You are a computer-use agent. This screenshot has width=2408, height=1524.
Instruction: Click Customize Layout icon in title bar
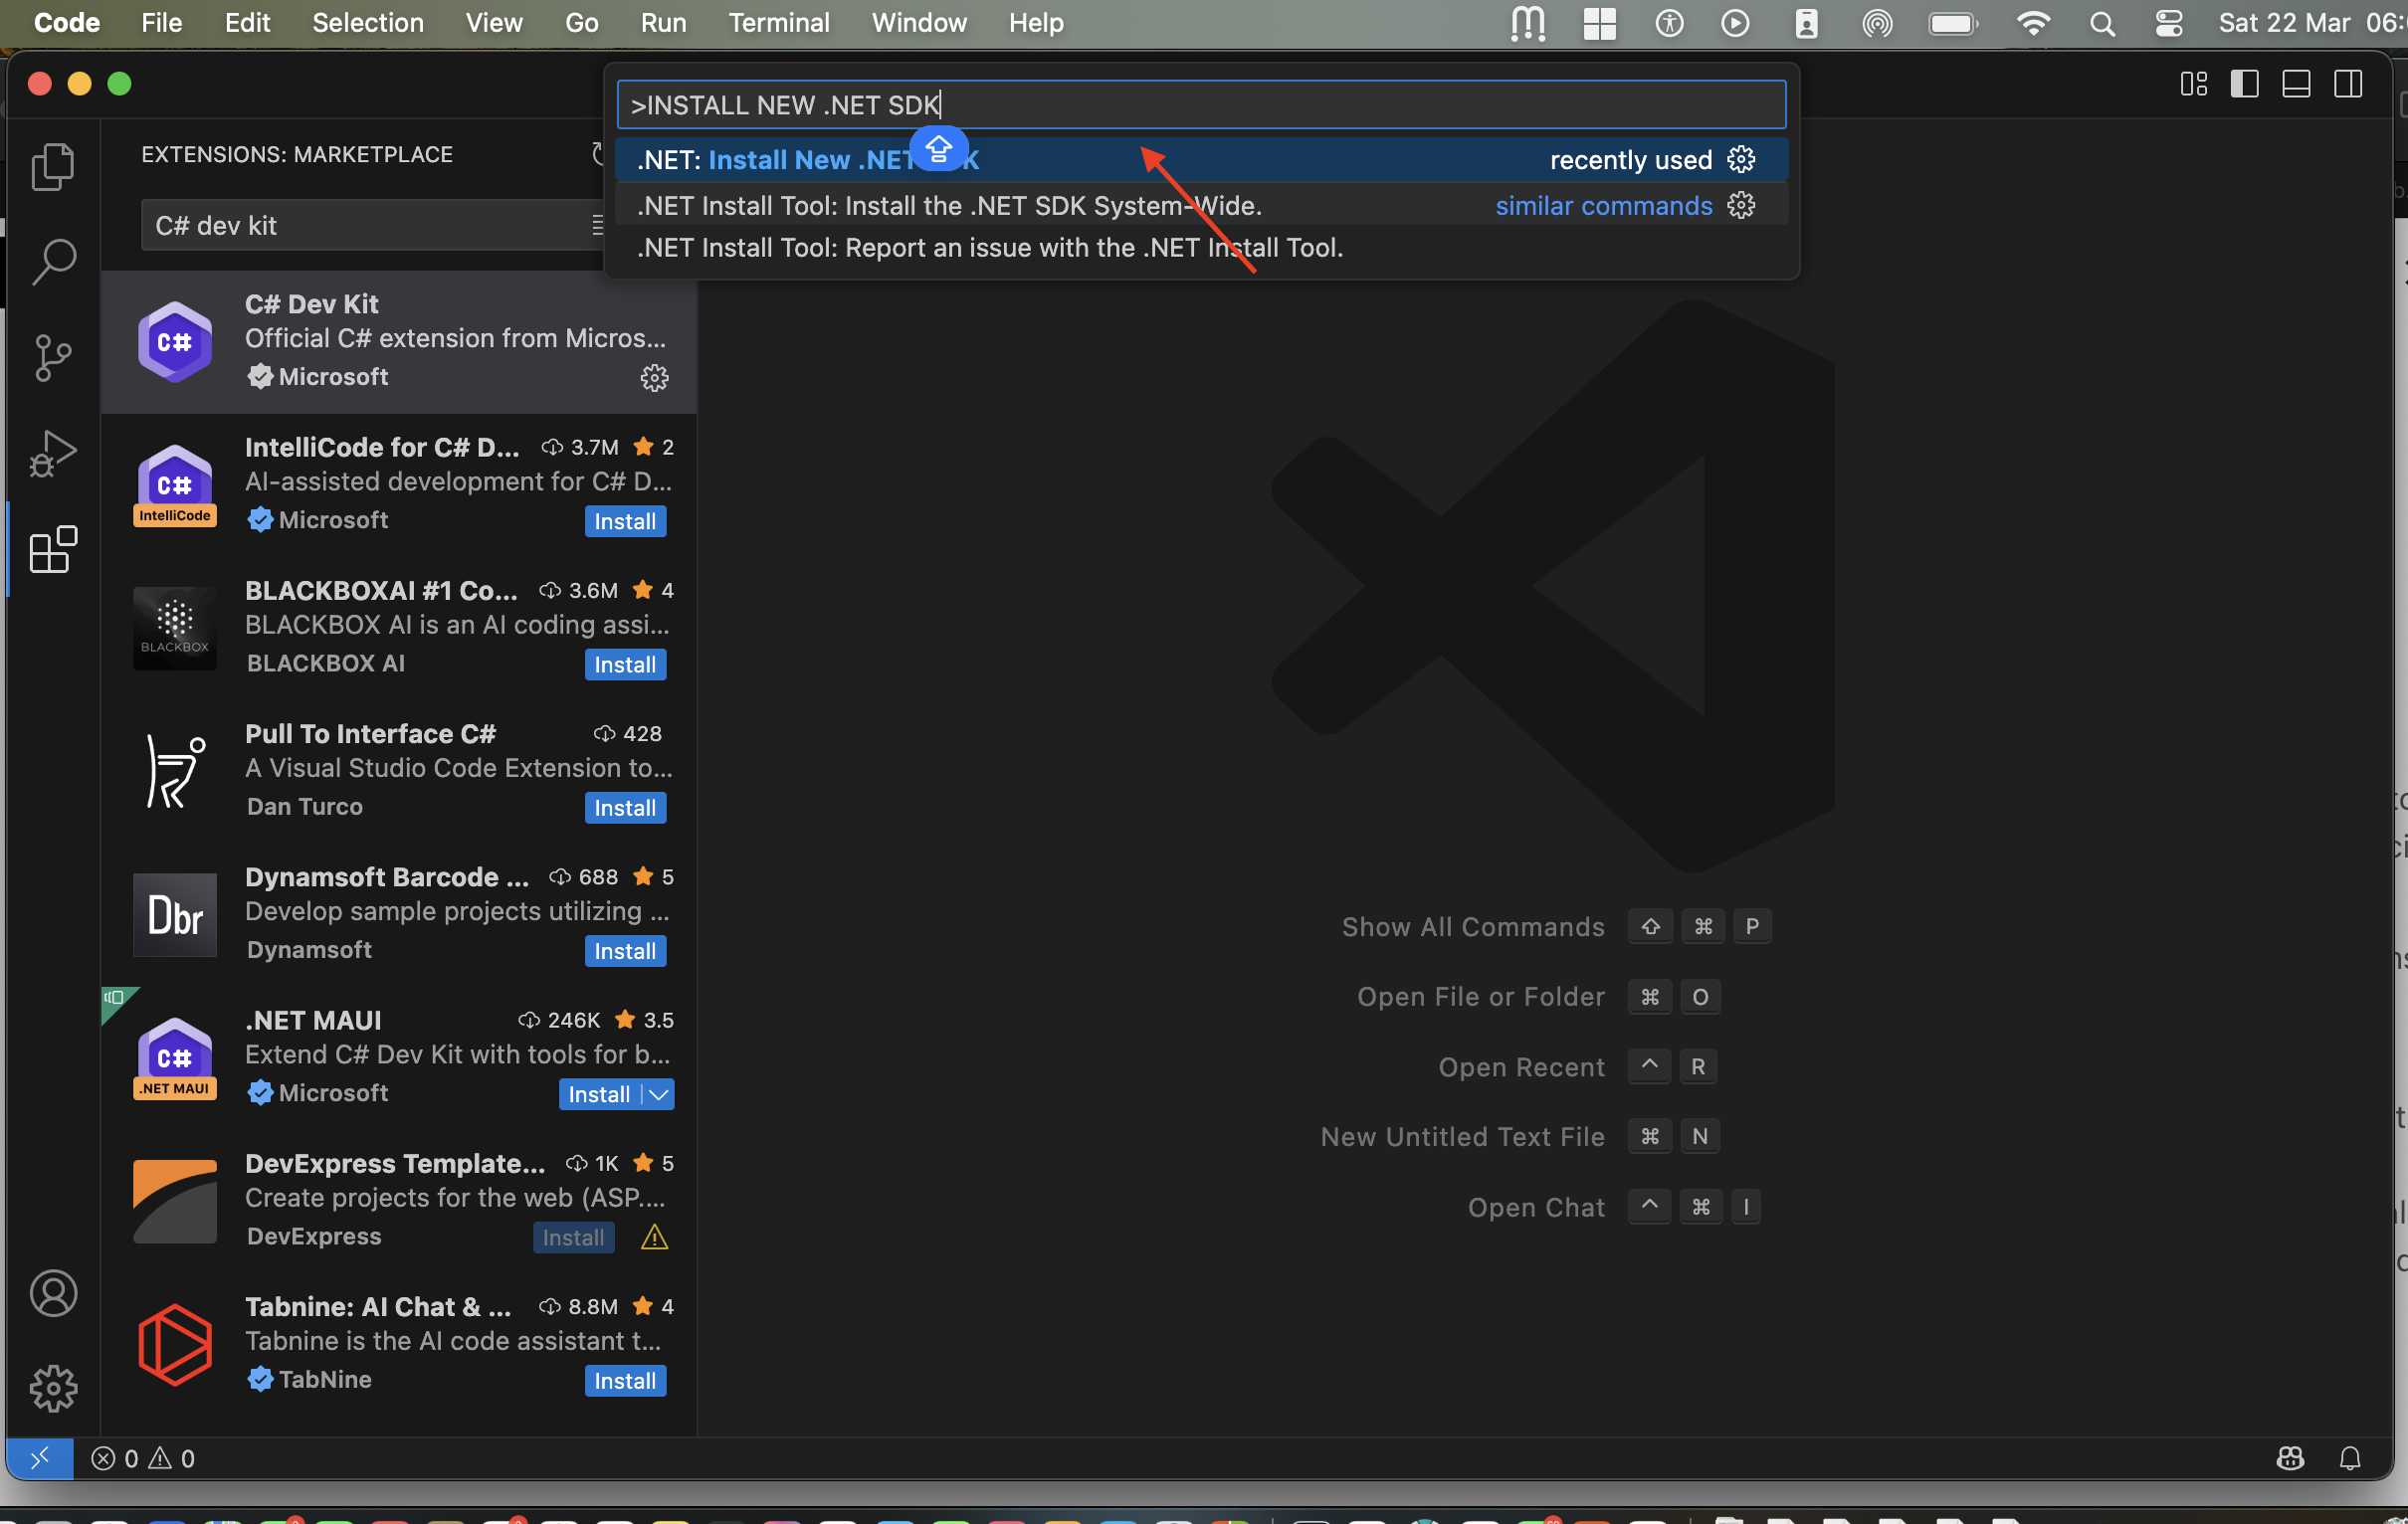[x=2193, y=84]
